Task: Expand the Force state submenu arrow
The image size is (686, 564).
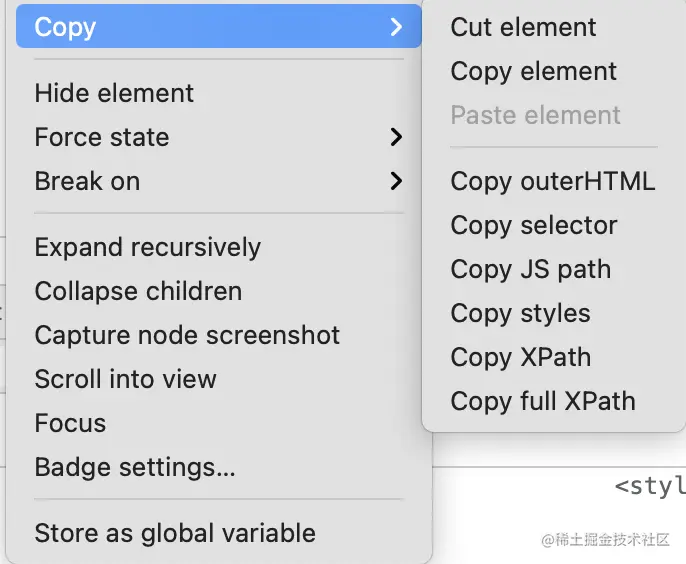Action: tap(397, 137)
